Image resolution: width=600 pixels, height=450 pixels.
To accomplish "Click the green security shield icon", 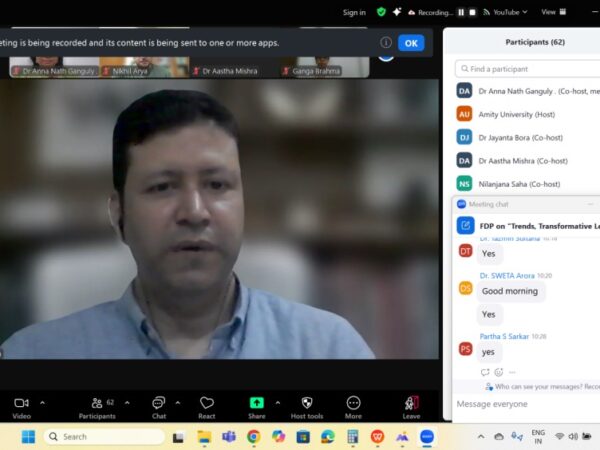I will click(381, 12).
